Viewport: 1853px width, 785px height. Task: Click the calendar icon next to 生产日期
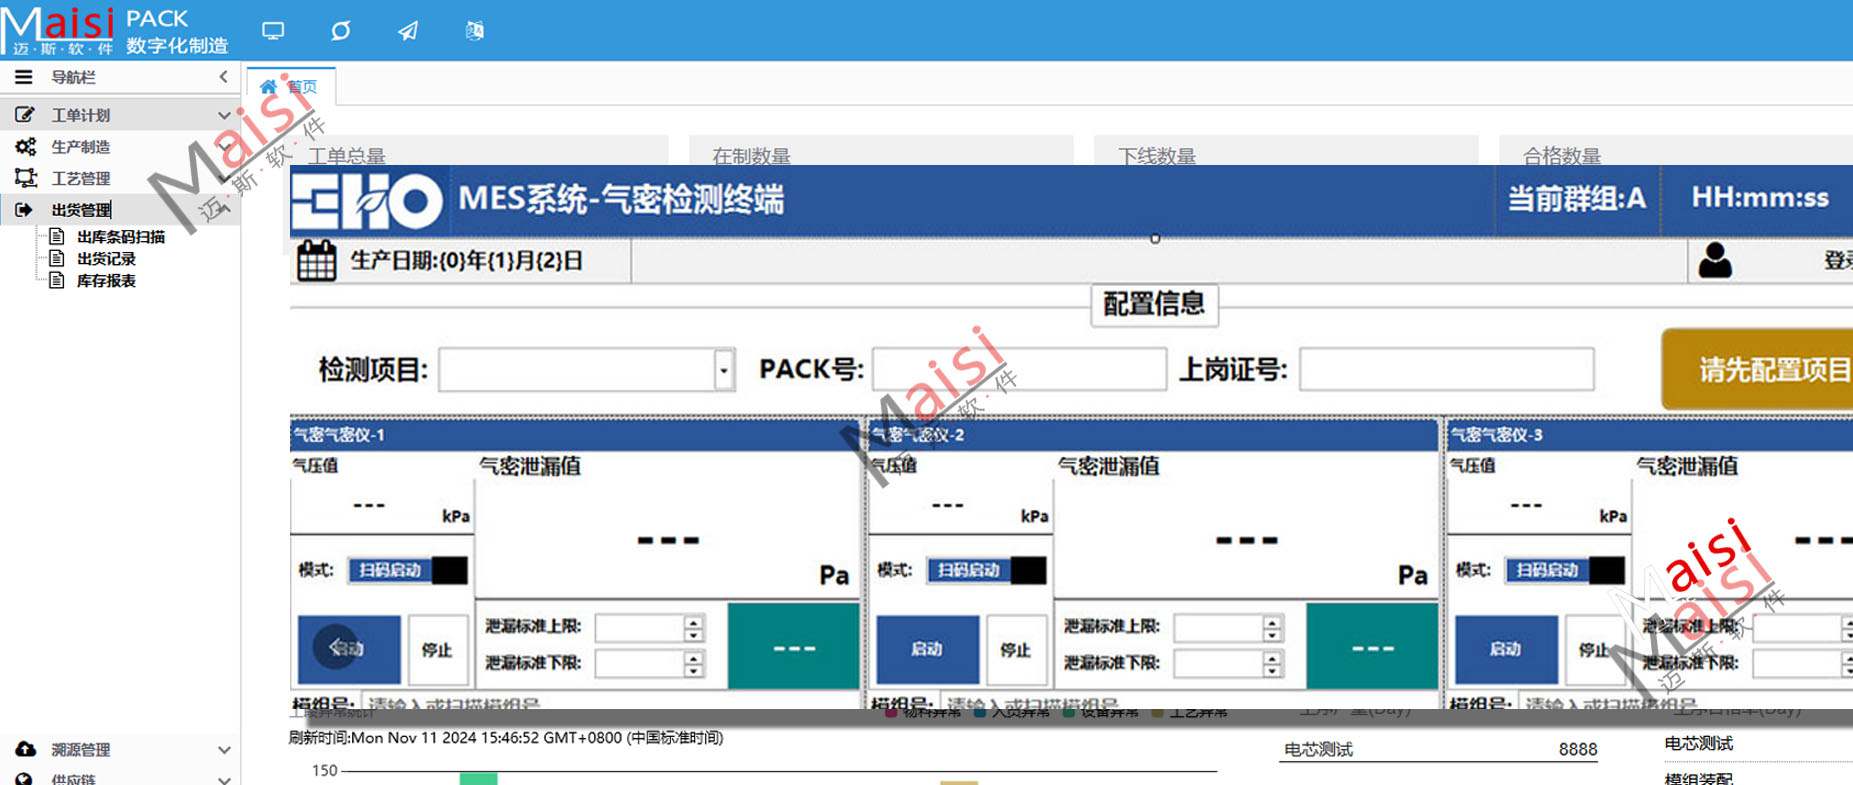tap(317, 261)
